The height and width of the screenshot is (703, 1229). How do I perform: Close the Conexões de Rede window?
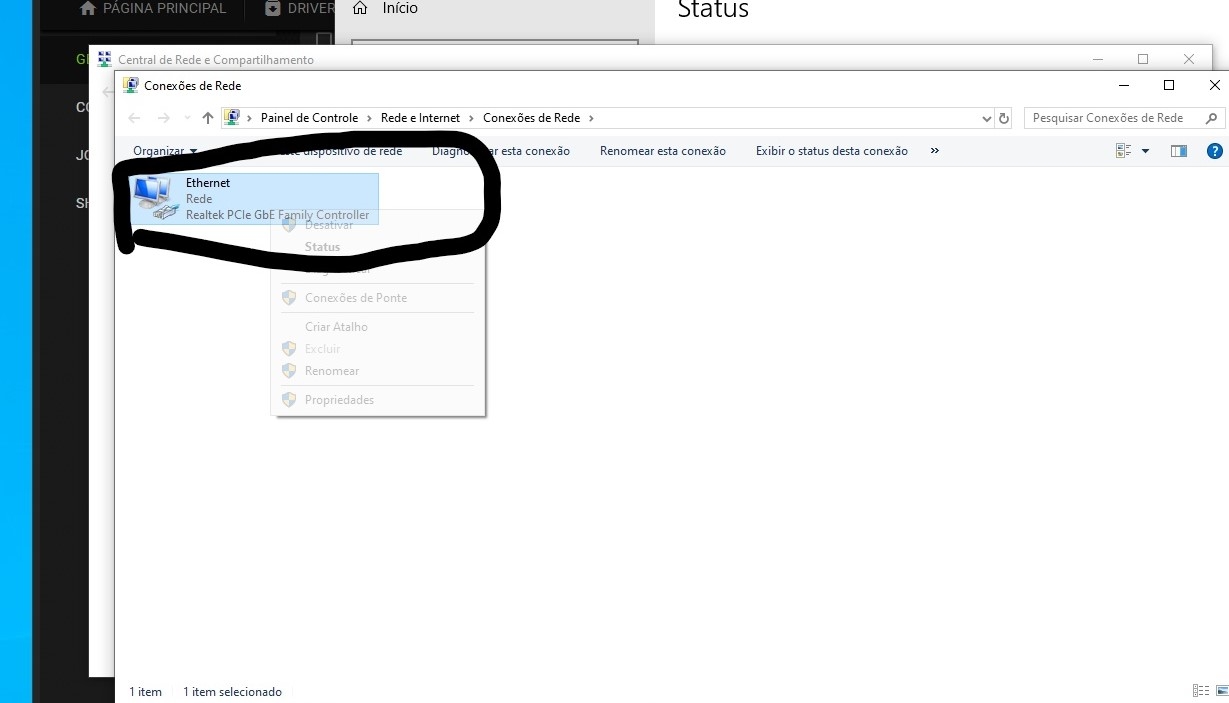(1214, 86)
